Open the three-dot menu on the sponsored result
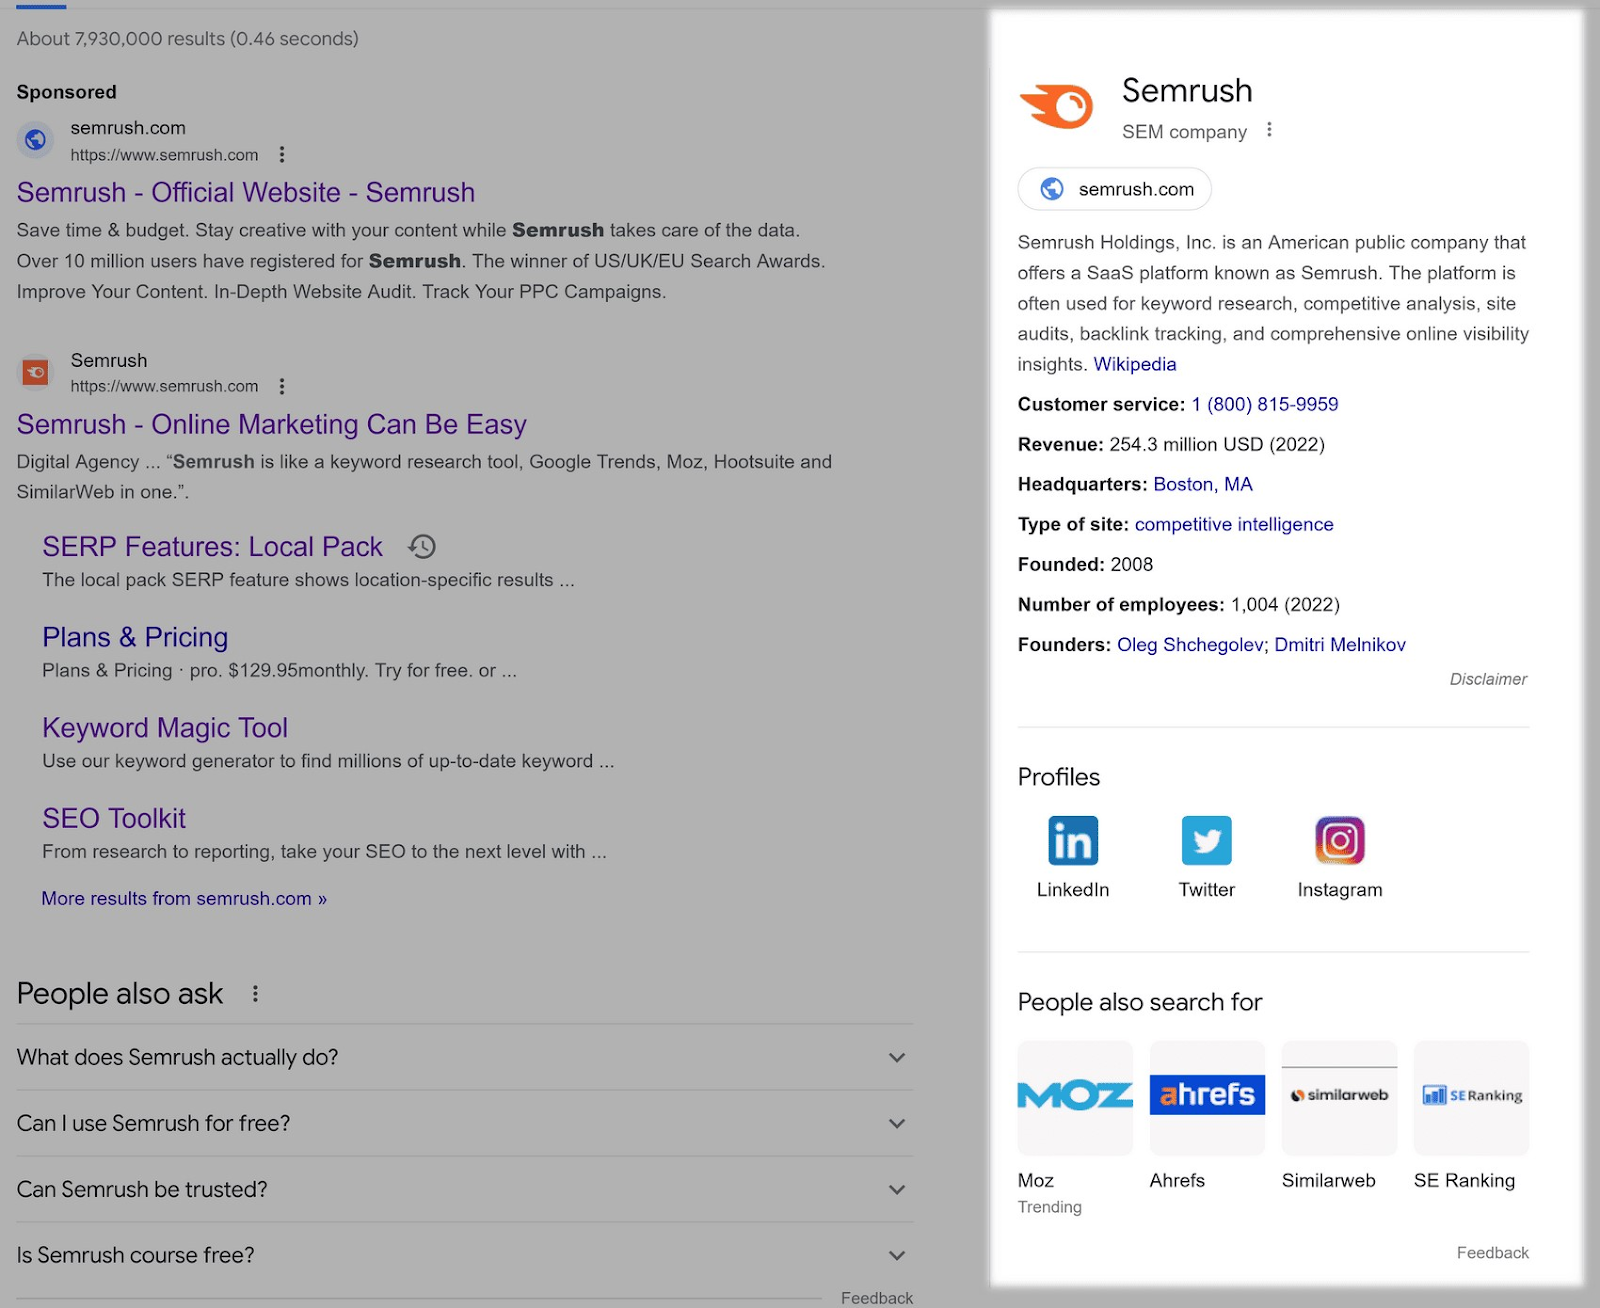Screen dimensions: 1600x1308 click(282, 155)
